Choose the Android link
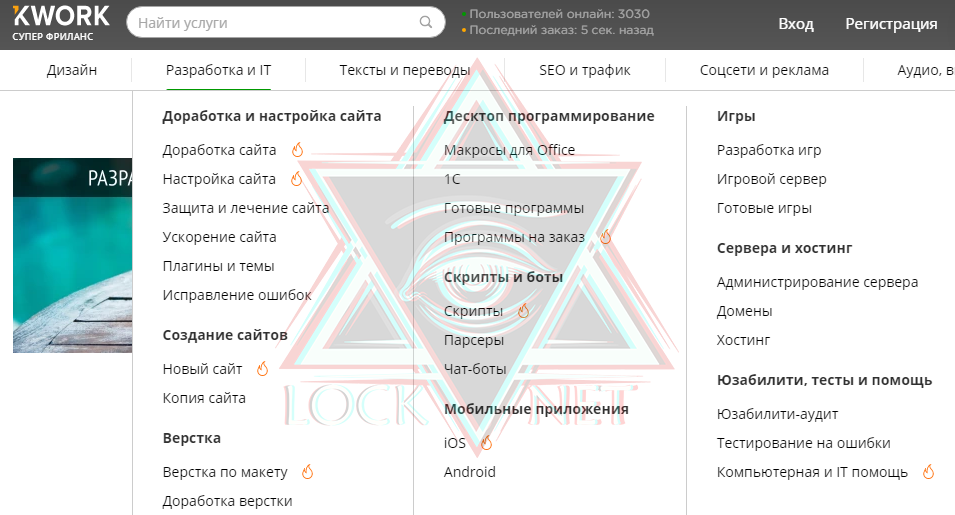The height and width of the screenshot is (515, 955). (x=470, y=472)
